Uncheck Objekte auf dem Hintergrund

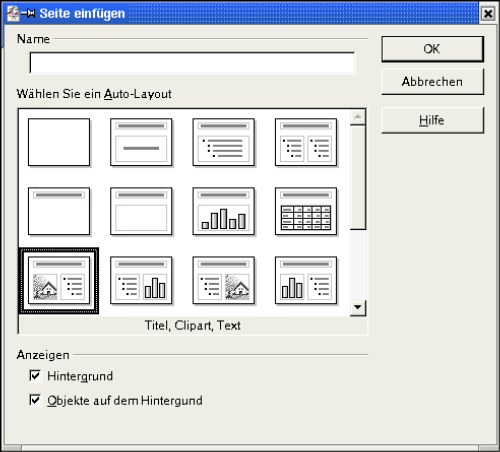[x=35, y=400]
